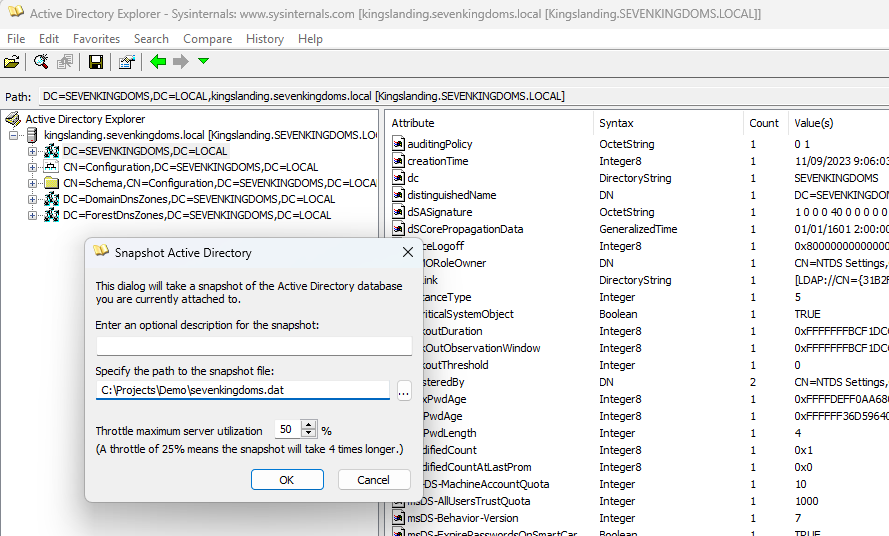Click the Snapshot dialog title bar icon
The width and height of the screenshot is (889, 536).
pyautogui.click(x=101, y=251)
